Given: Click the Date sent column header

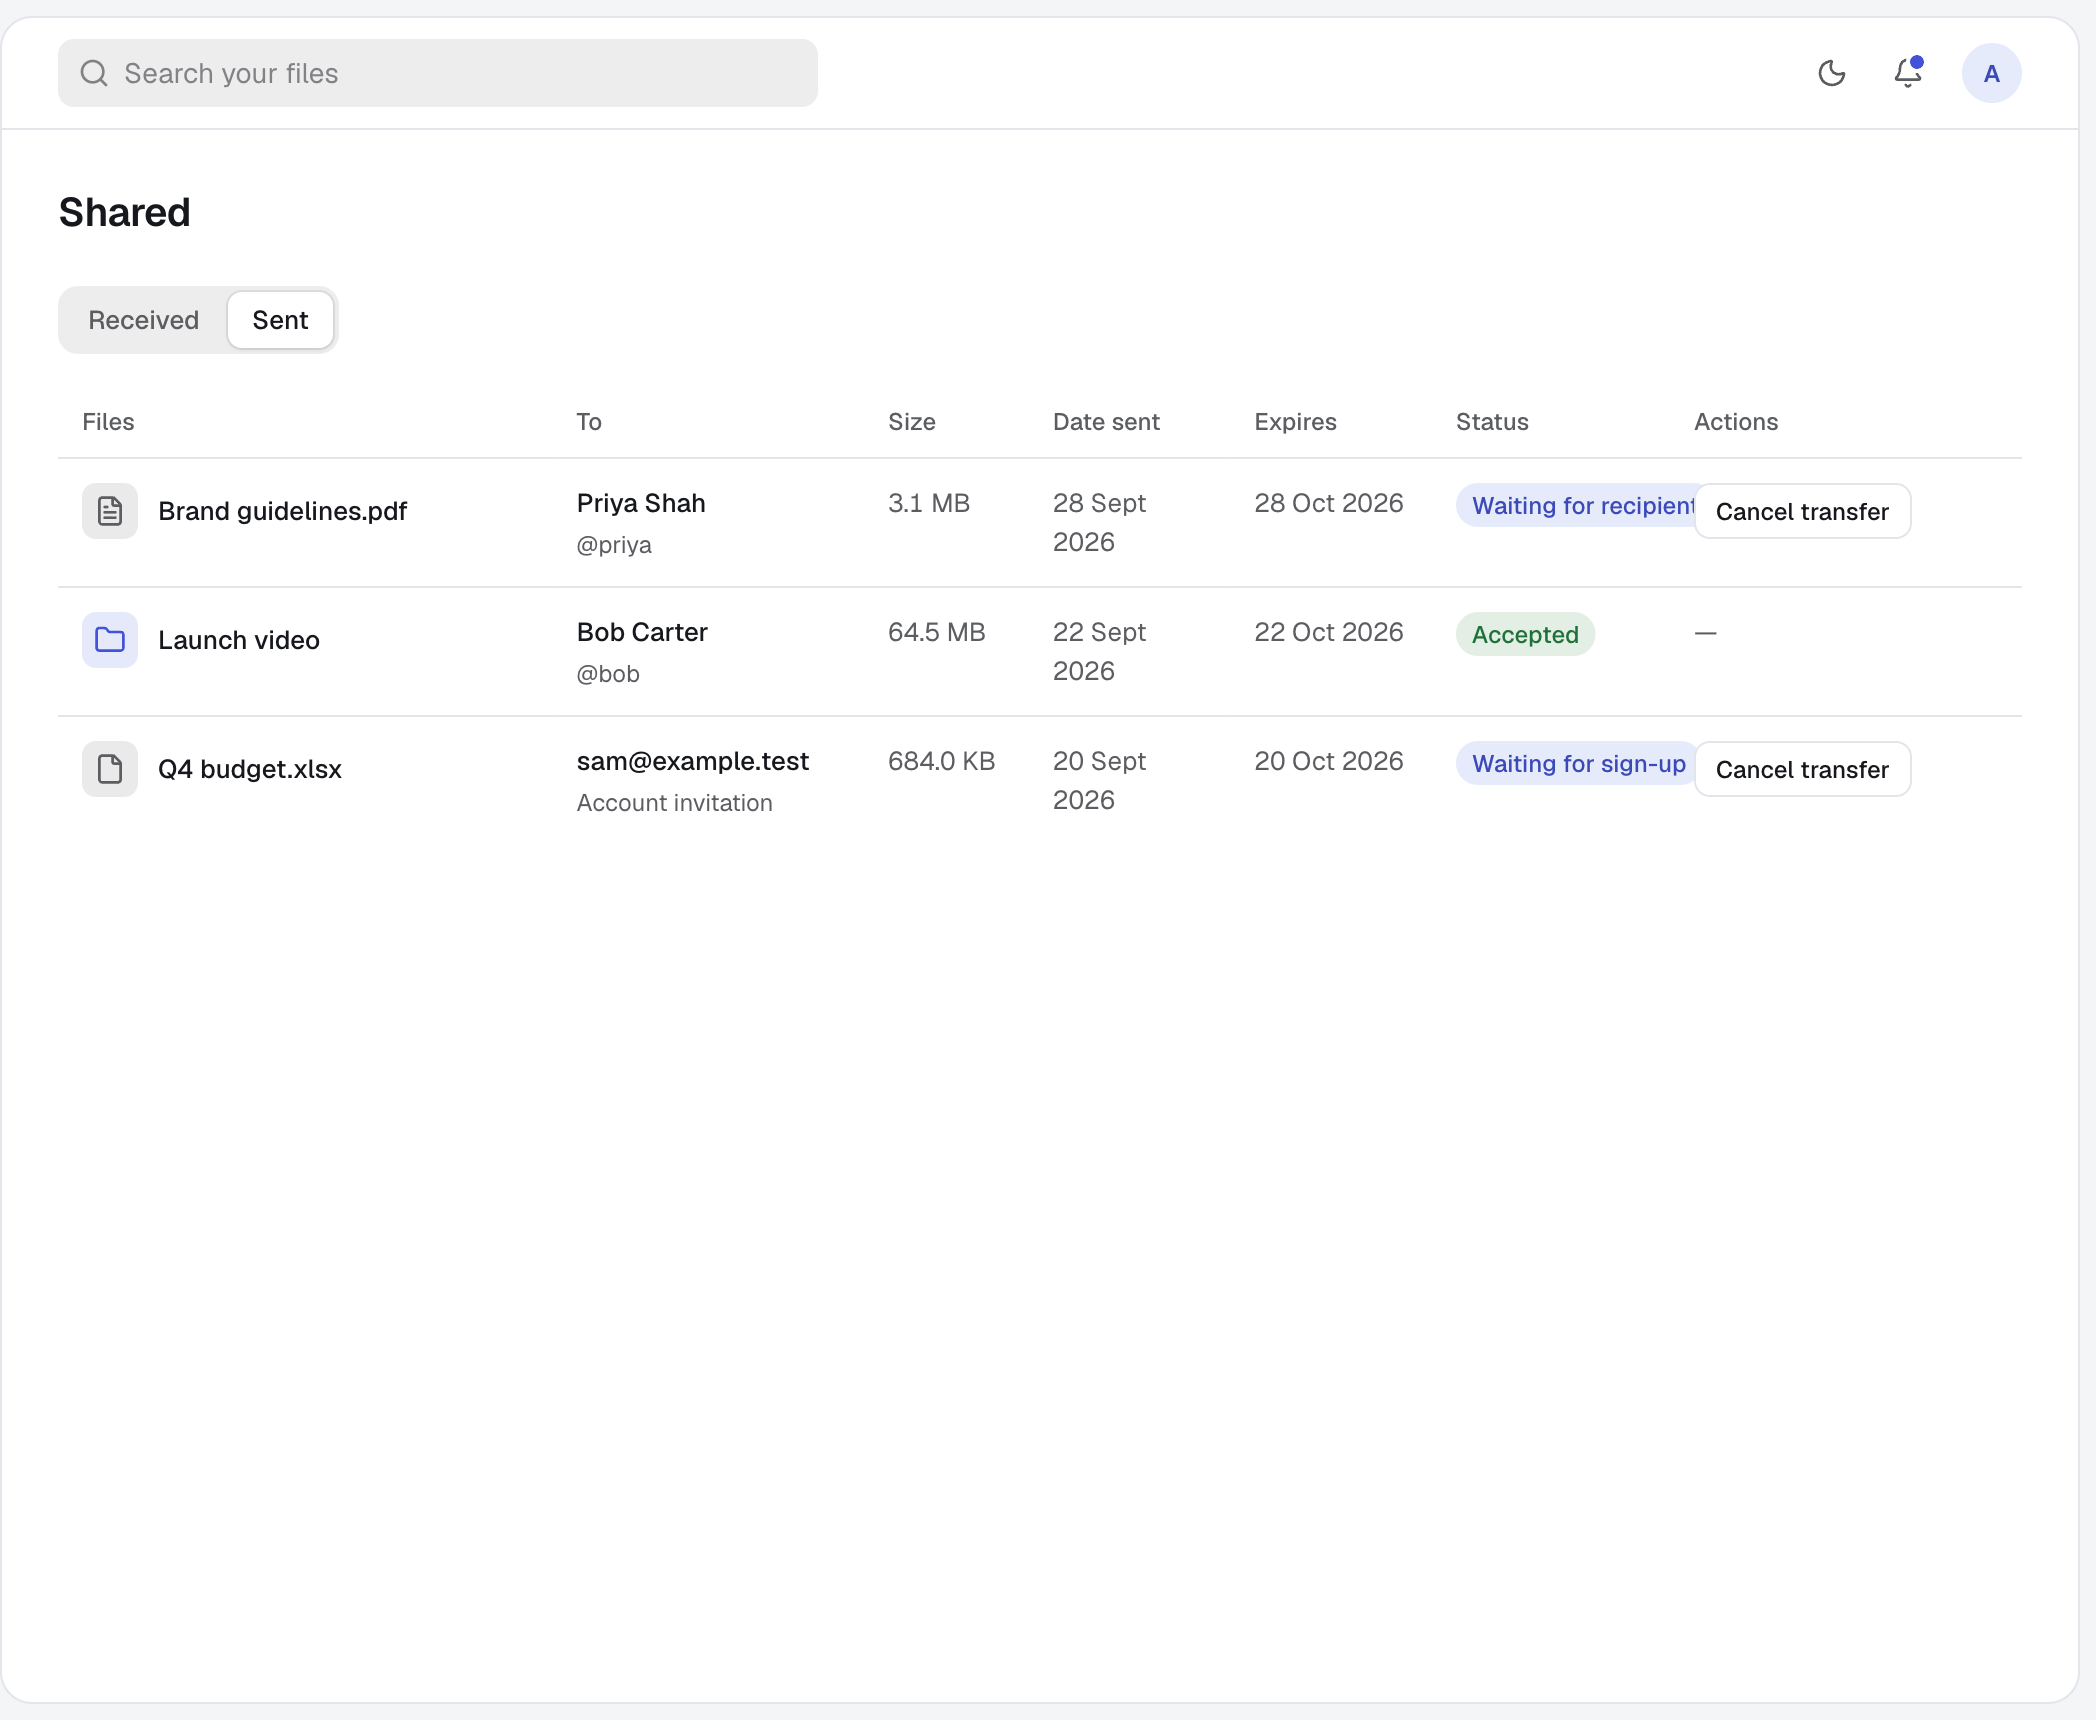Looking at the screenshot, I should (x=1106, y=422).
